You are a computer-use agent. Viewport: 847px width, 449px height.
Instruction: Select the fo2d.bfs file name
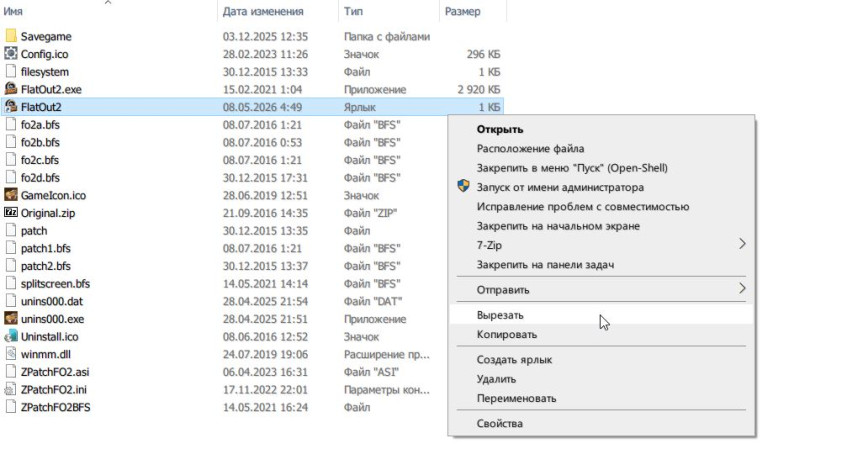tap(40, 178)
